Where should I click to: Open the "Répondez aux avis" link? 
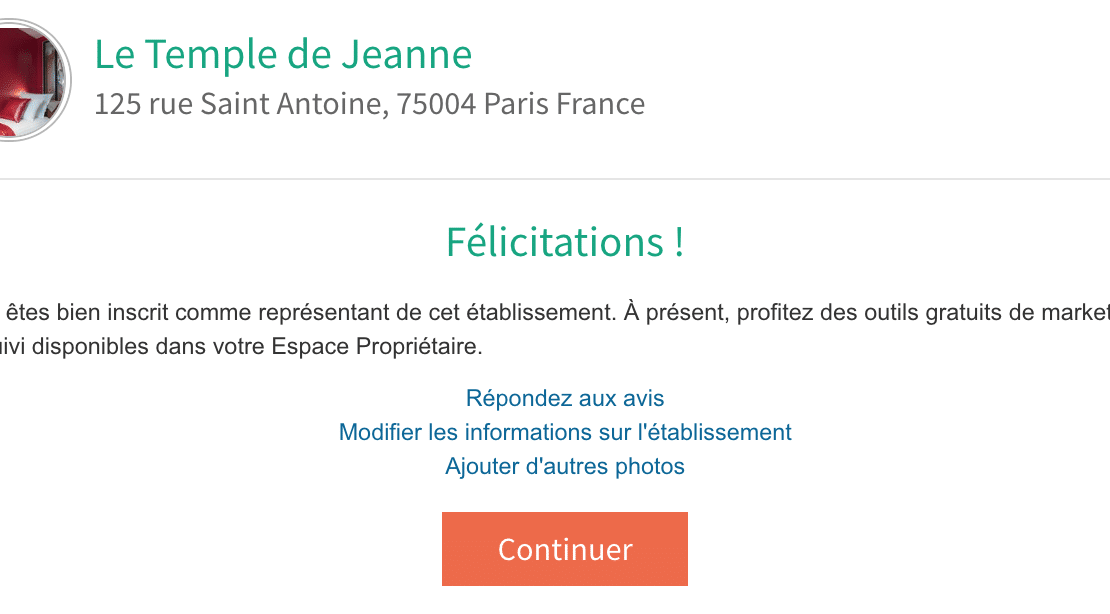tap(565, 398)
